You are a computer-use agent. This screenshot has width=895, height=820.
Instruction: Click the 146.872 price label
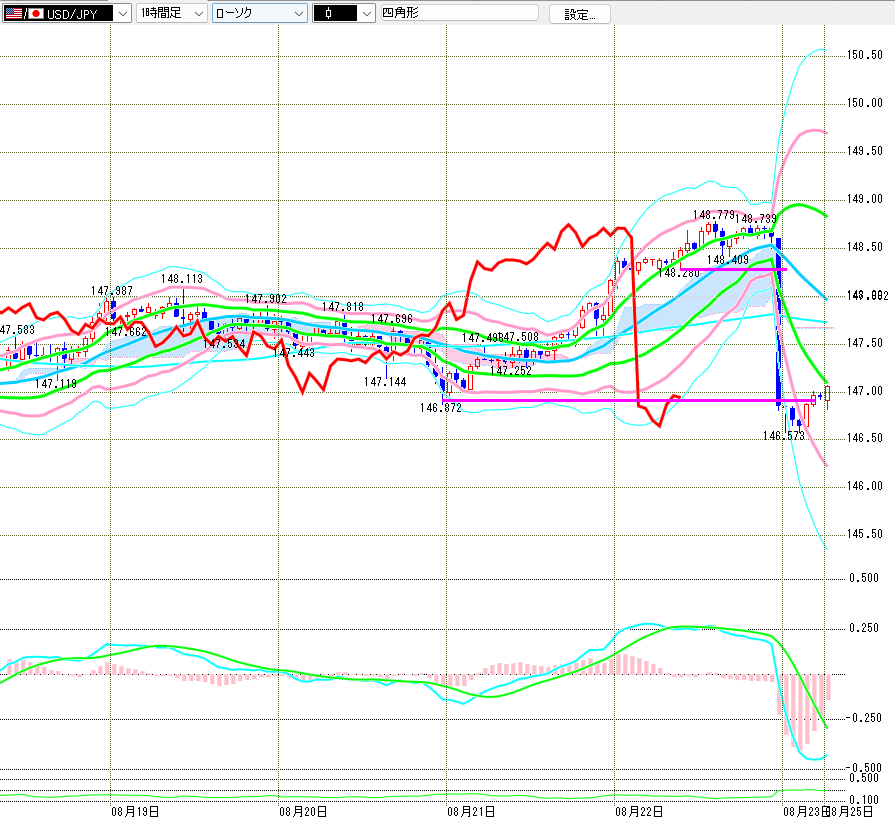(440, 408)
